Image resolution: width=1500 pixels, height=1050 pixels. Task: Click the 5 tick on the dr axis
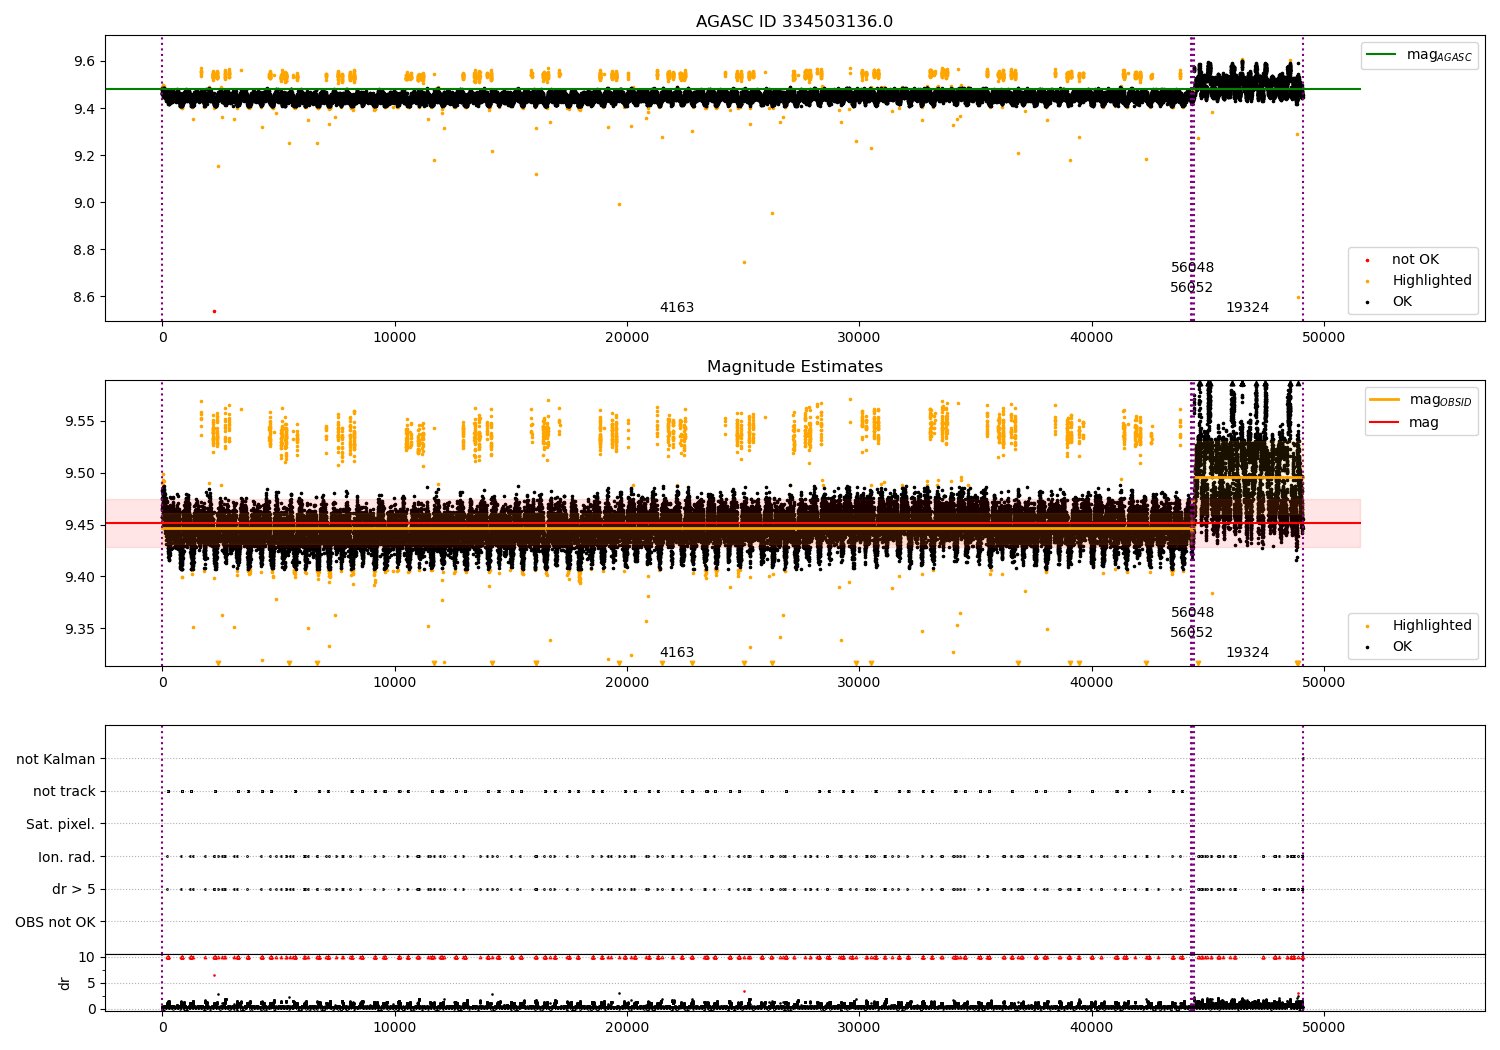pyautogui.click(x=91, y=983)
